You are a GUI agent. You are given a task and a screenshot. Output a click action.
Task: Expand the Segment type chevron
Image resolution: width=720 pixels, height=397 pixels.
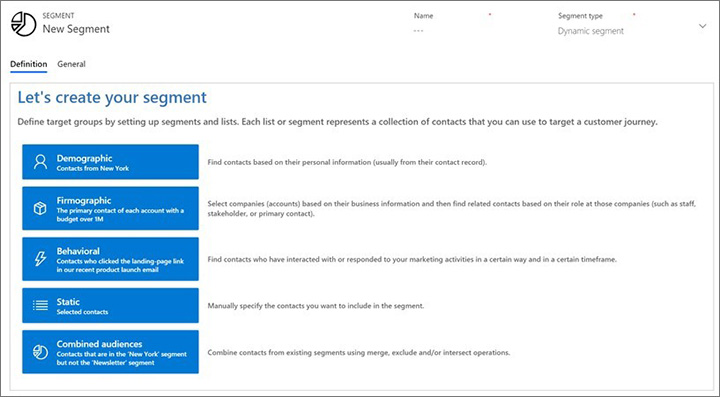703,26
